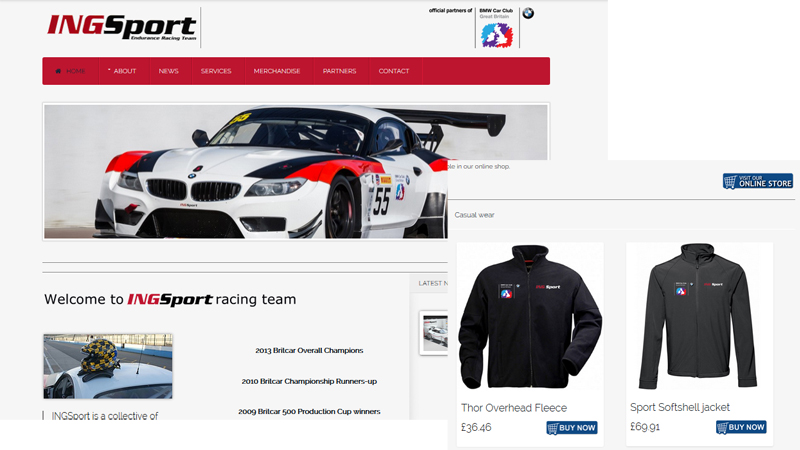The image size is (800, 450).
Task: Click the Welcome to INGSport racing team heading
Action: click(x=170, y=299)
